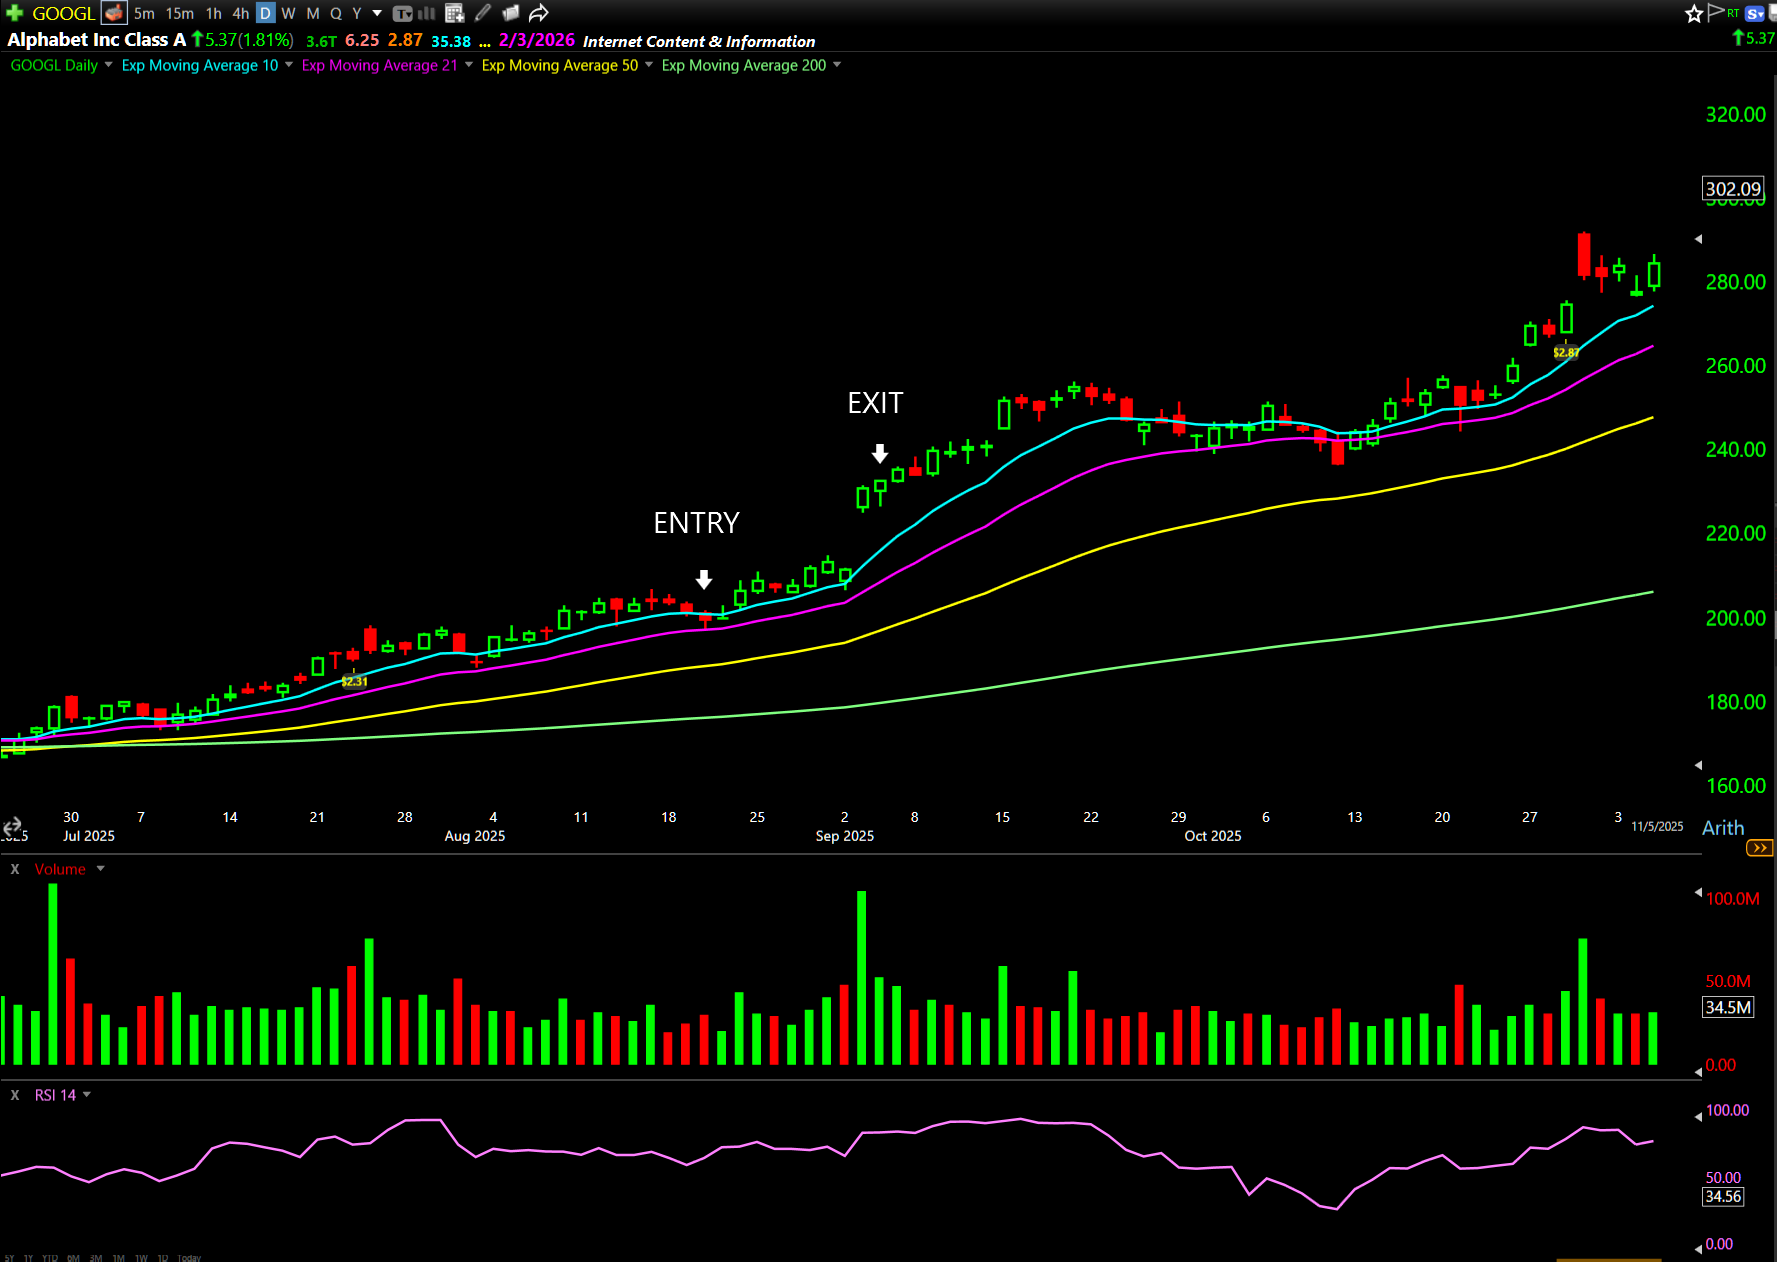Click the GOOGL ticker symbol
Viewport: 1777px width, 1262px height.
(x=63, y=13)
